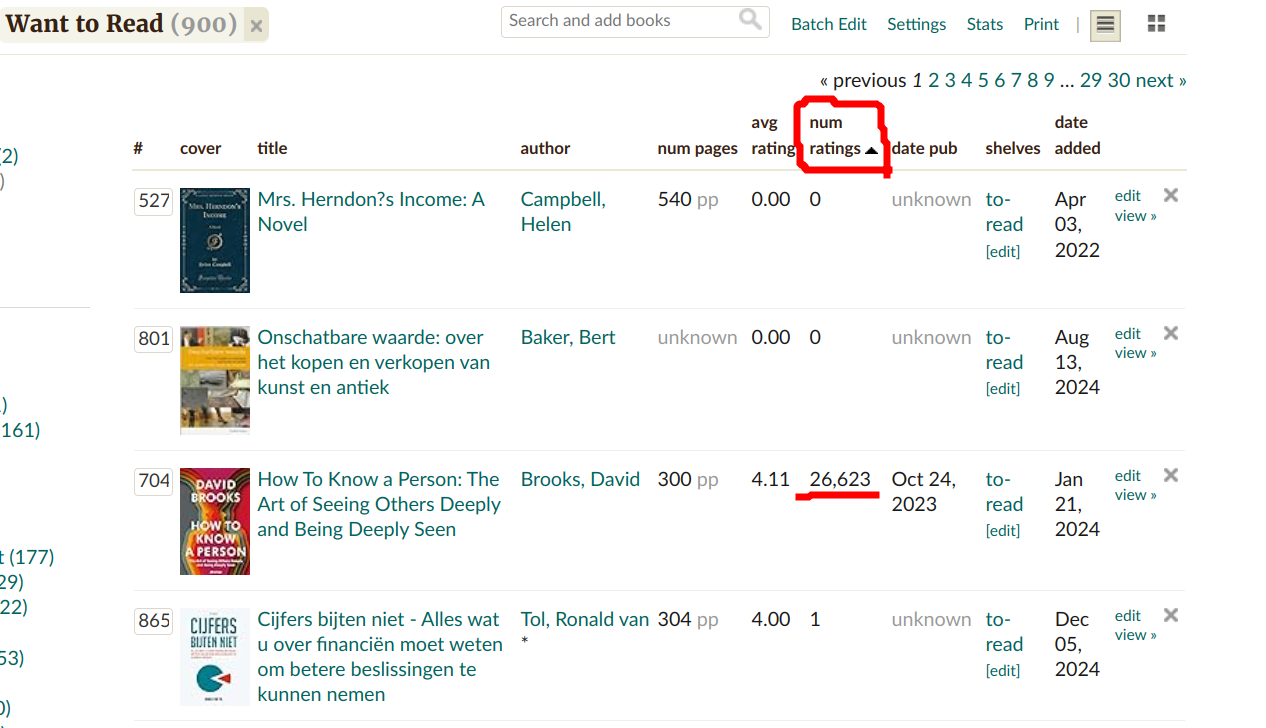Edit shelves for Mrs. Herndon's Income

pos(1003,252)
